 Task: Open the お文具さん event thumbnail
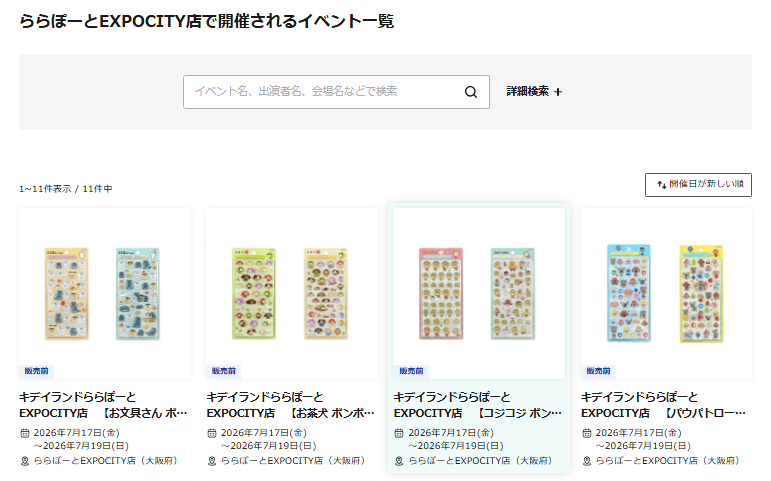click(105, 294)
